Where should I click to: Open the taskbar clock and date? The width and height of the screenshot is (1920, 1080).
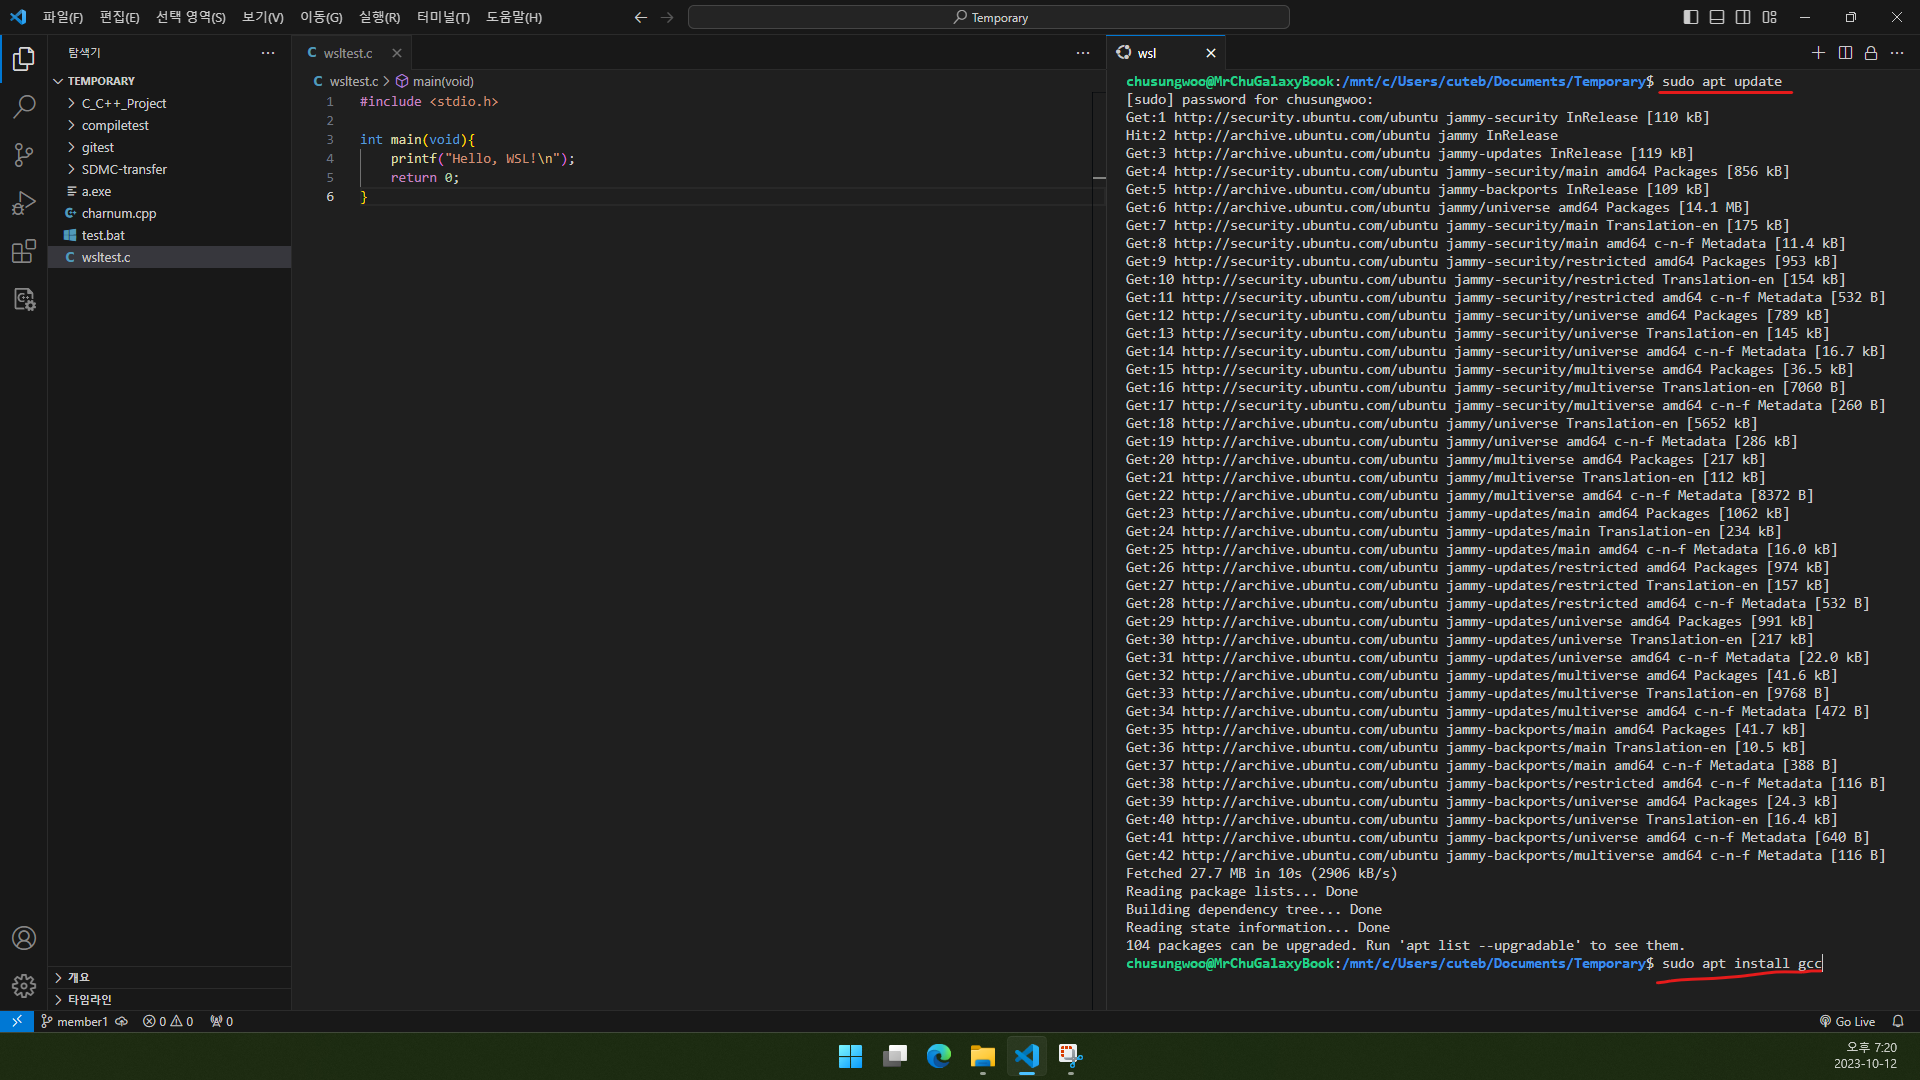(x=1865, y=1056)
